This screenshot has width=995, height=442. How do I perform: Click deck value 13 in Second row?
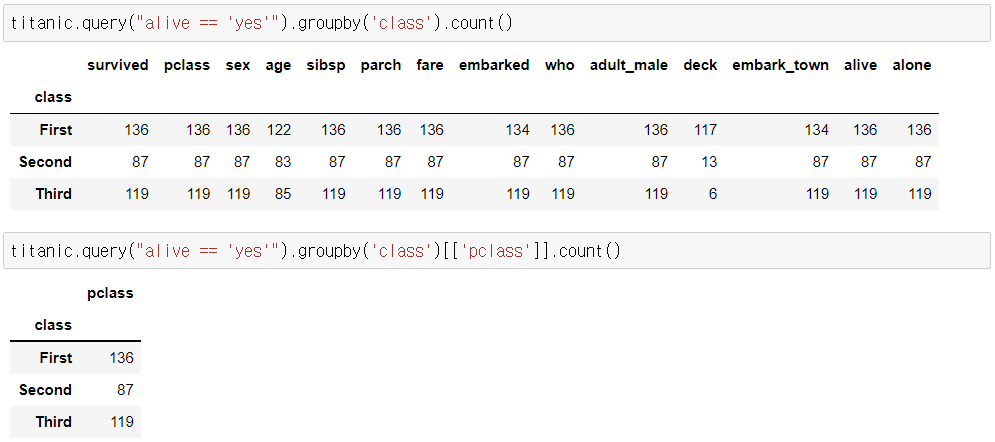click(x=709, y=162)
